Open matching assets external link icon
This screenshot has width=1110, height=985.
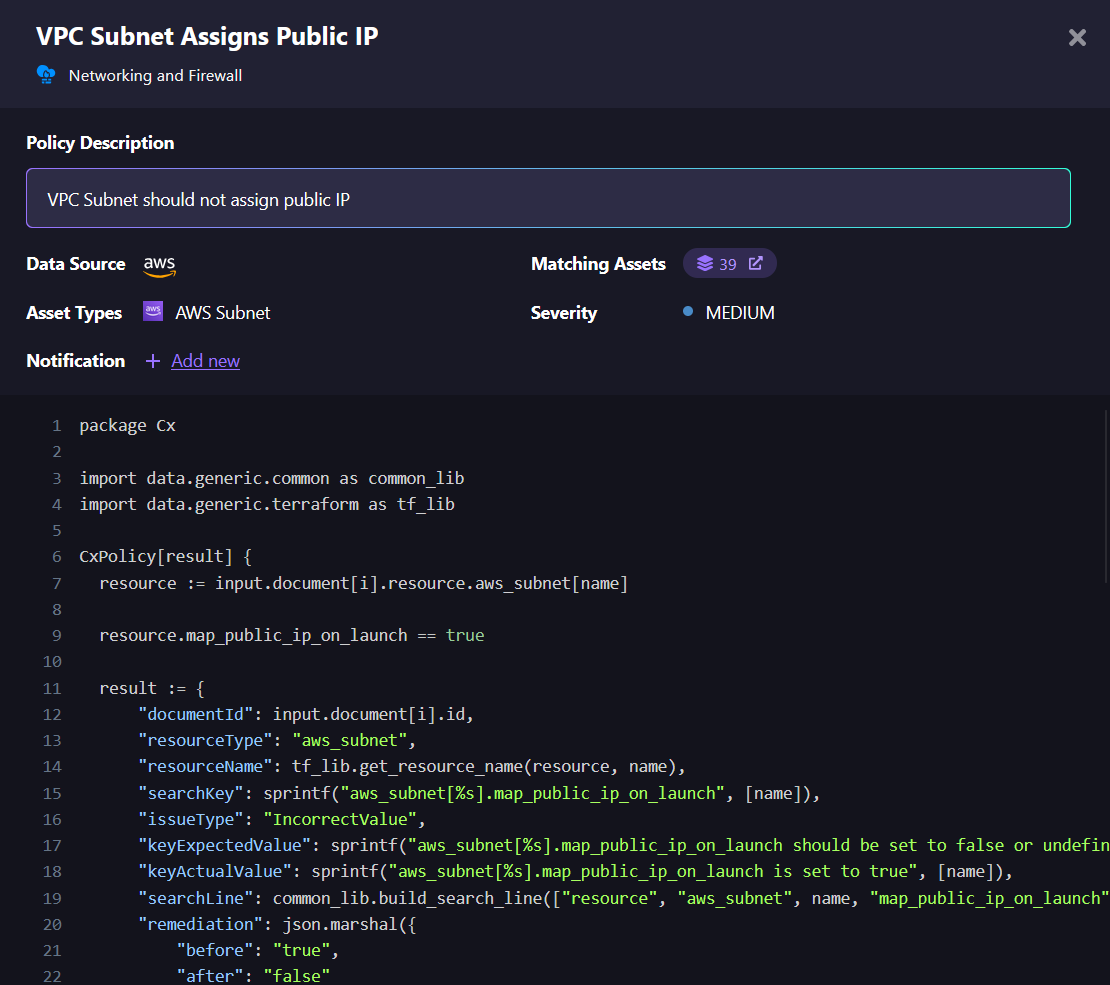755,263
